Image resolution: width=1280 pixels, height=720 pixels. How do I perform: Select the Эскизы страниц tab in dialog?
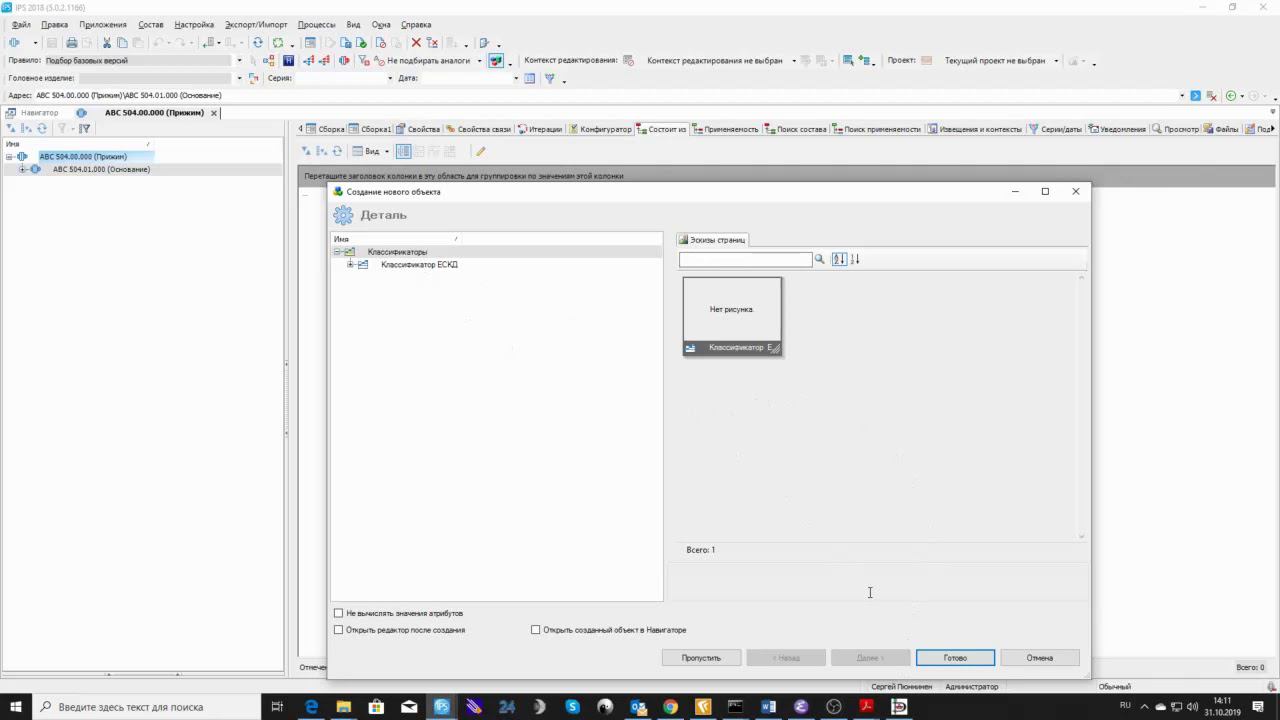[x=712, y=240]
